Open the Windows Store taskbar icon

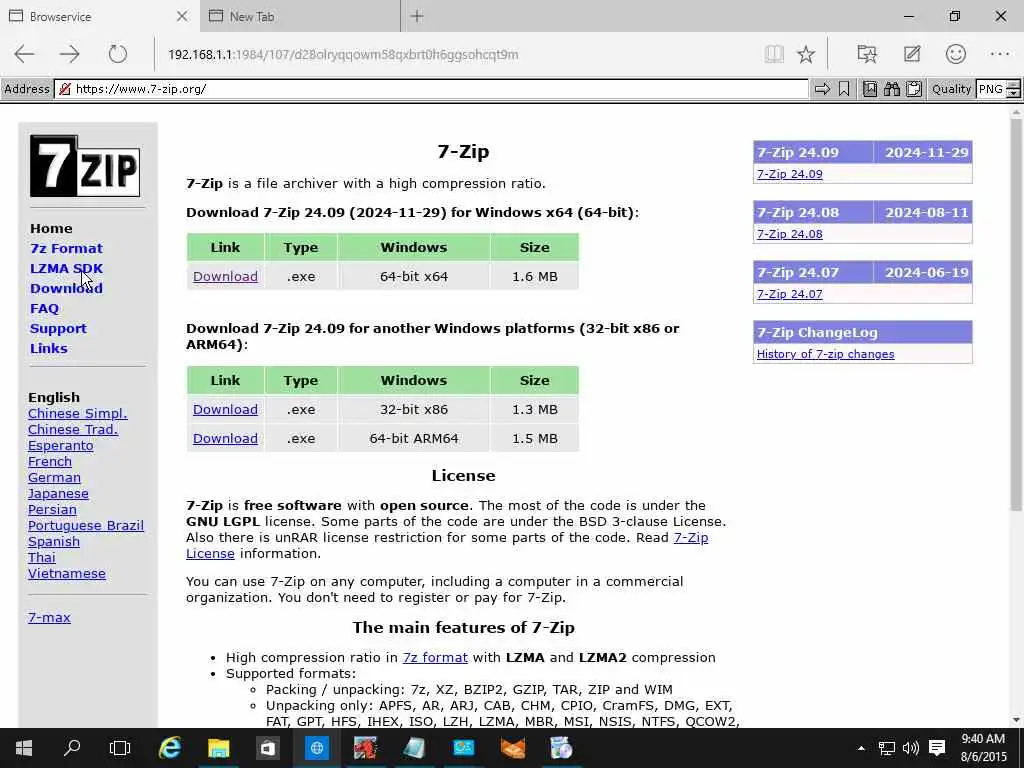[x=268, y=748]
